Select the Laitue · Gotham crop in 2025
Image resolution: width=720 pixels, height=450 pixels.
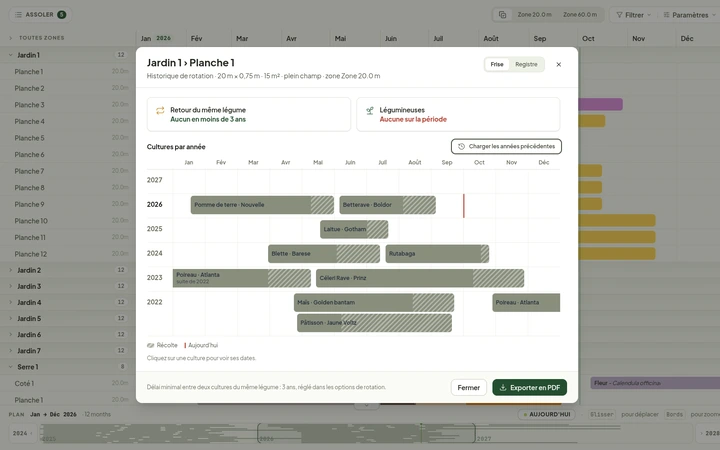click(354, 229)
